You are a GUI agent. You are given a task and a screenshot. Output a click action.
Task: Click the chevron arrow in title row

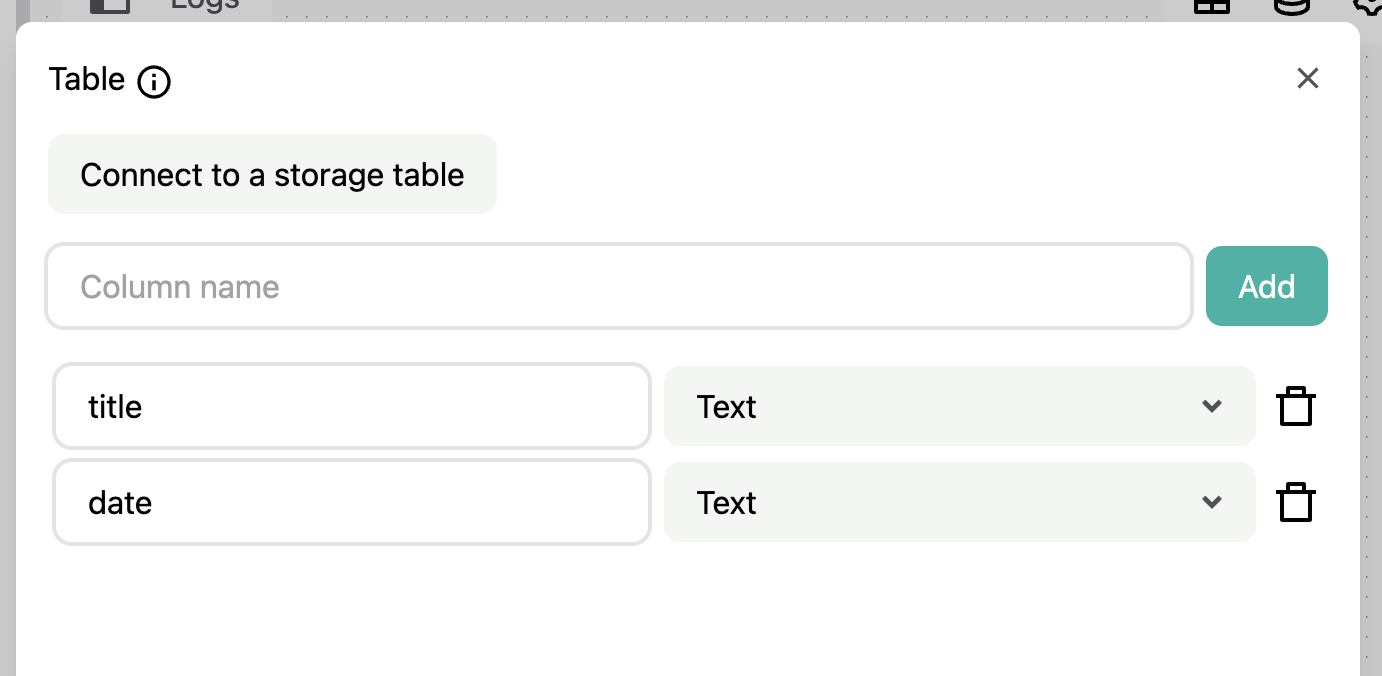click(x=1212, y=407)
